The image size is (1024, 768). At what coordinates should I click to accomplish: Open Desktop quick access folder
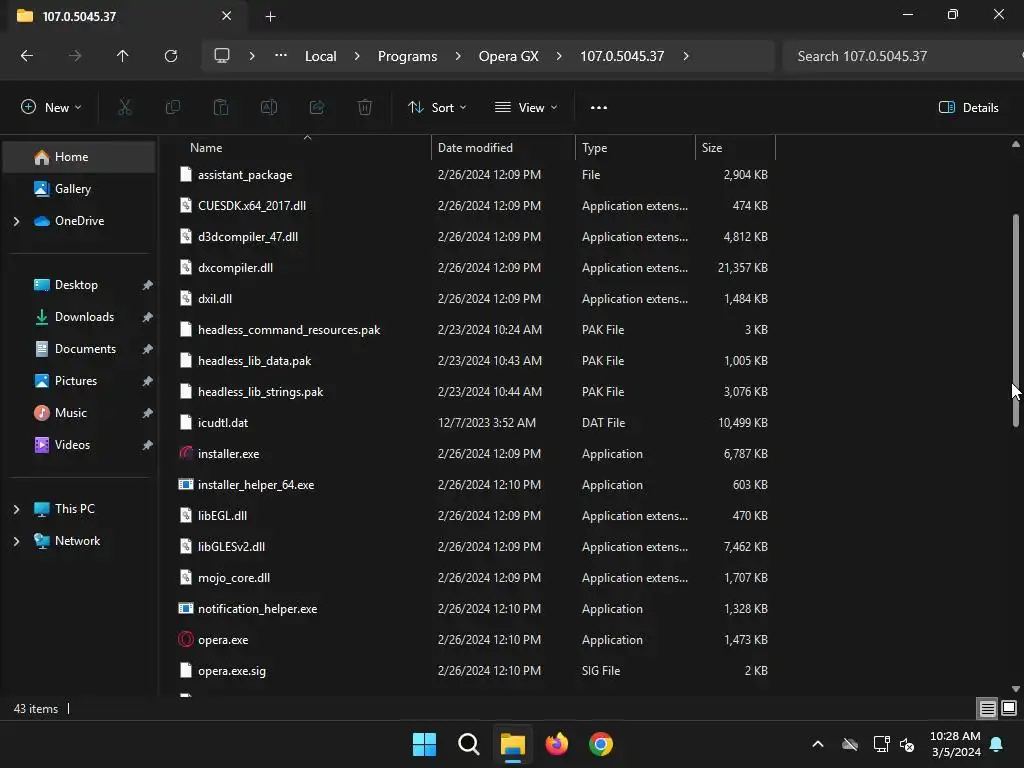(x=78, y=285)
